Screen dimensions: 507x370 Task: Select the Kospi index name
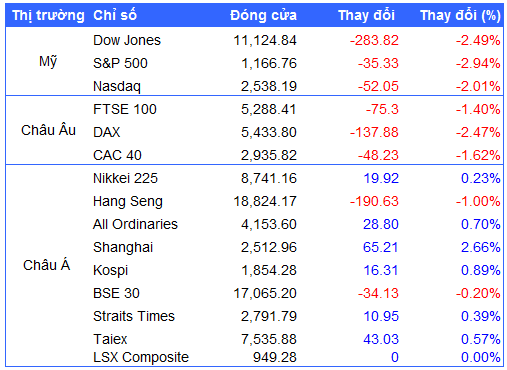pyautogui.click(x=111, y=271)
